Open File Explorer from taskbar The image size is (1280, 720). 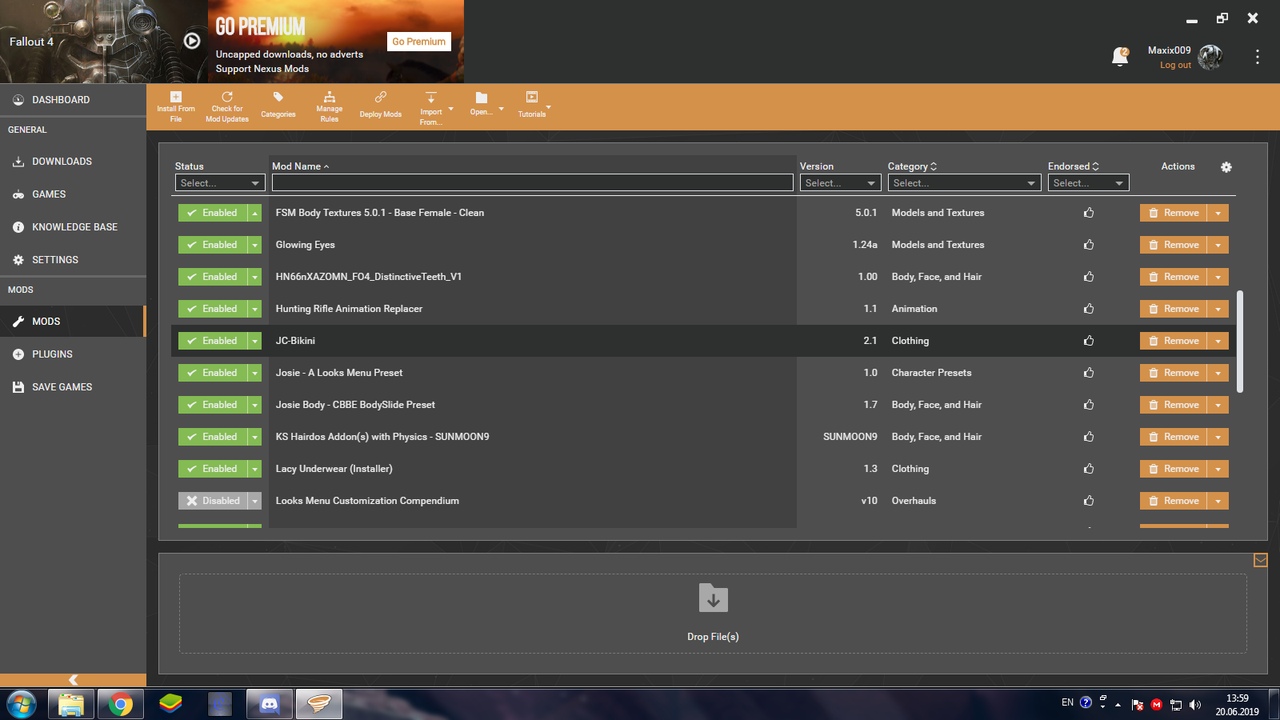point(71,705)
